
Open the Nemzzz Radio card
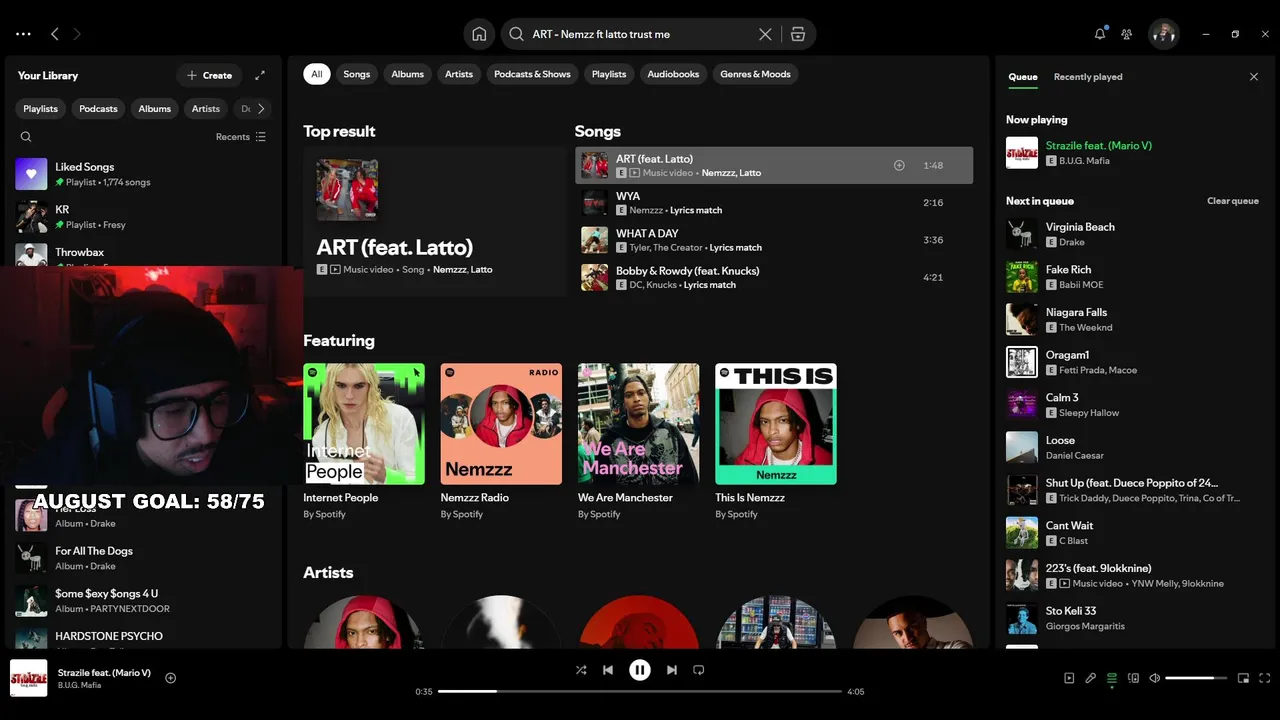coord(501,441)
